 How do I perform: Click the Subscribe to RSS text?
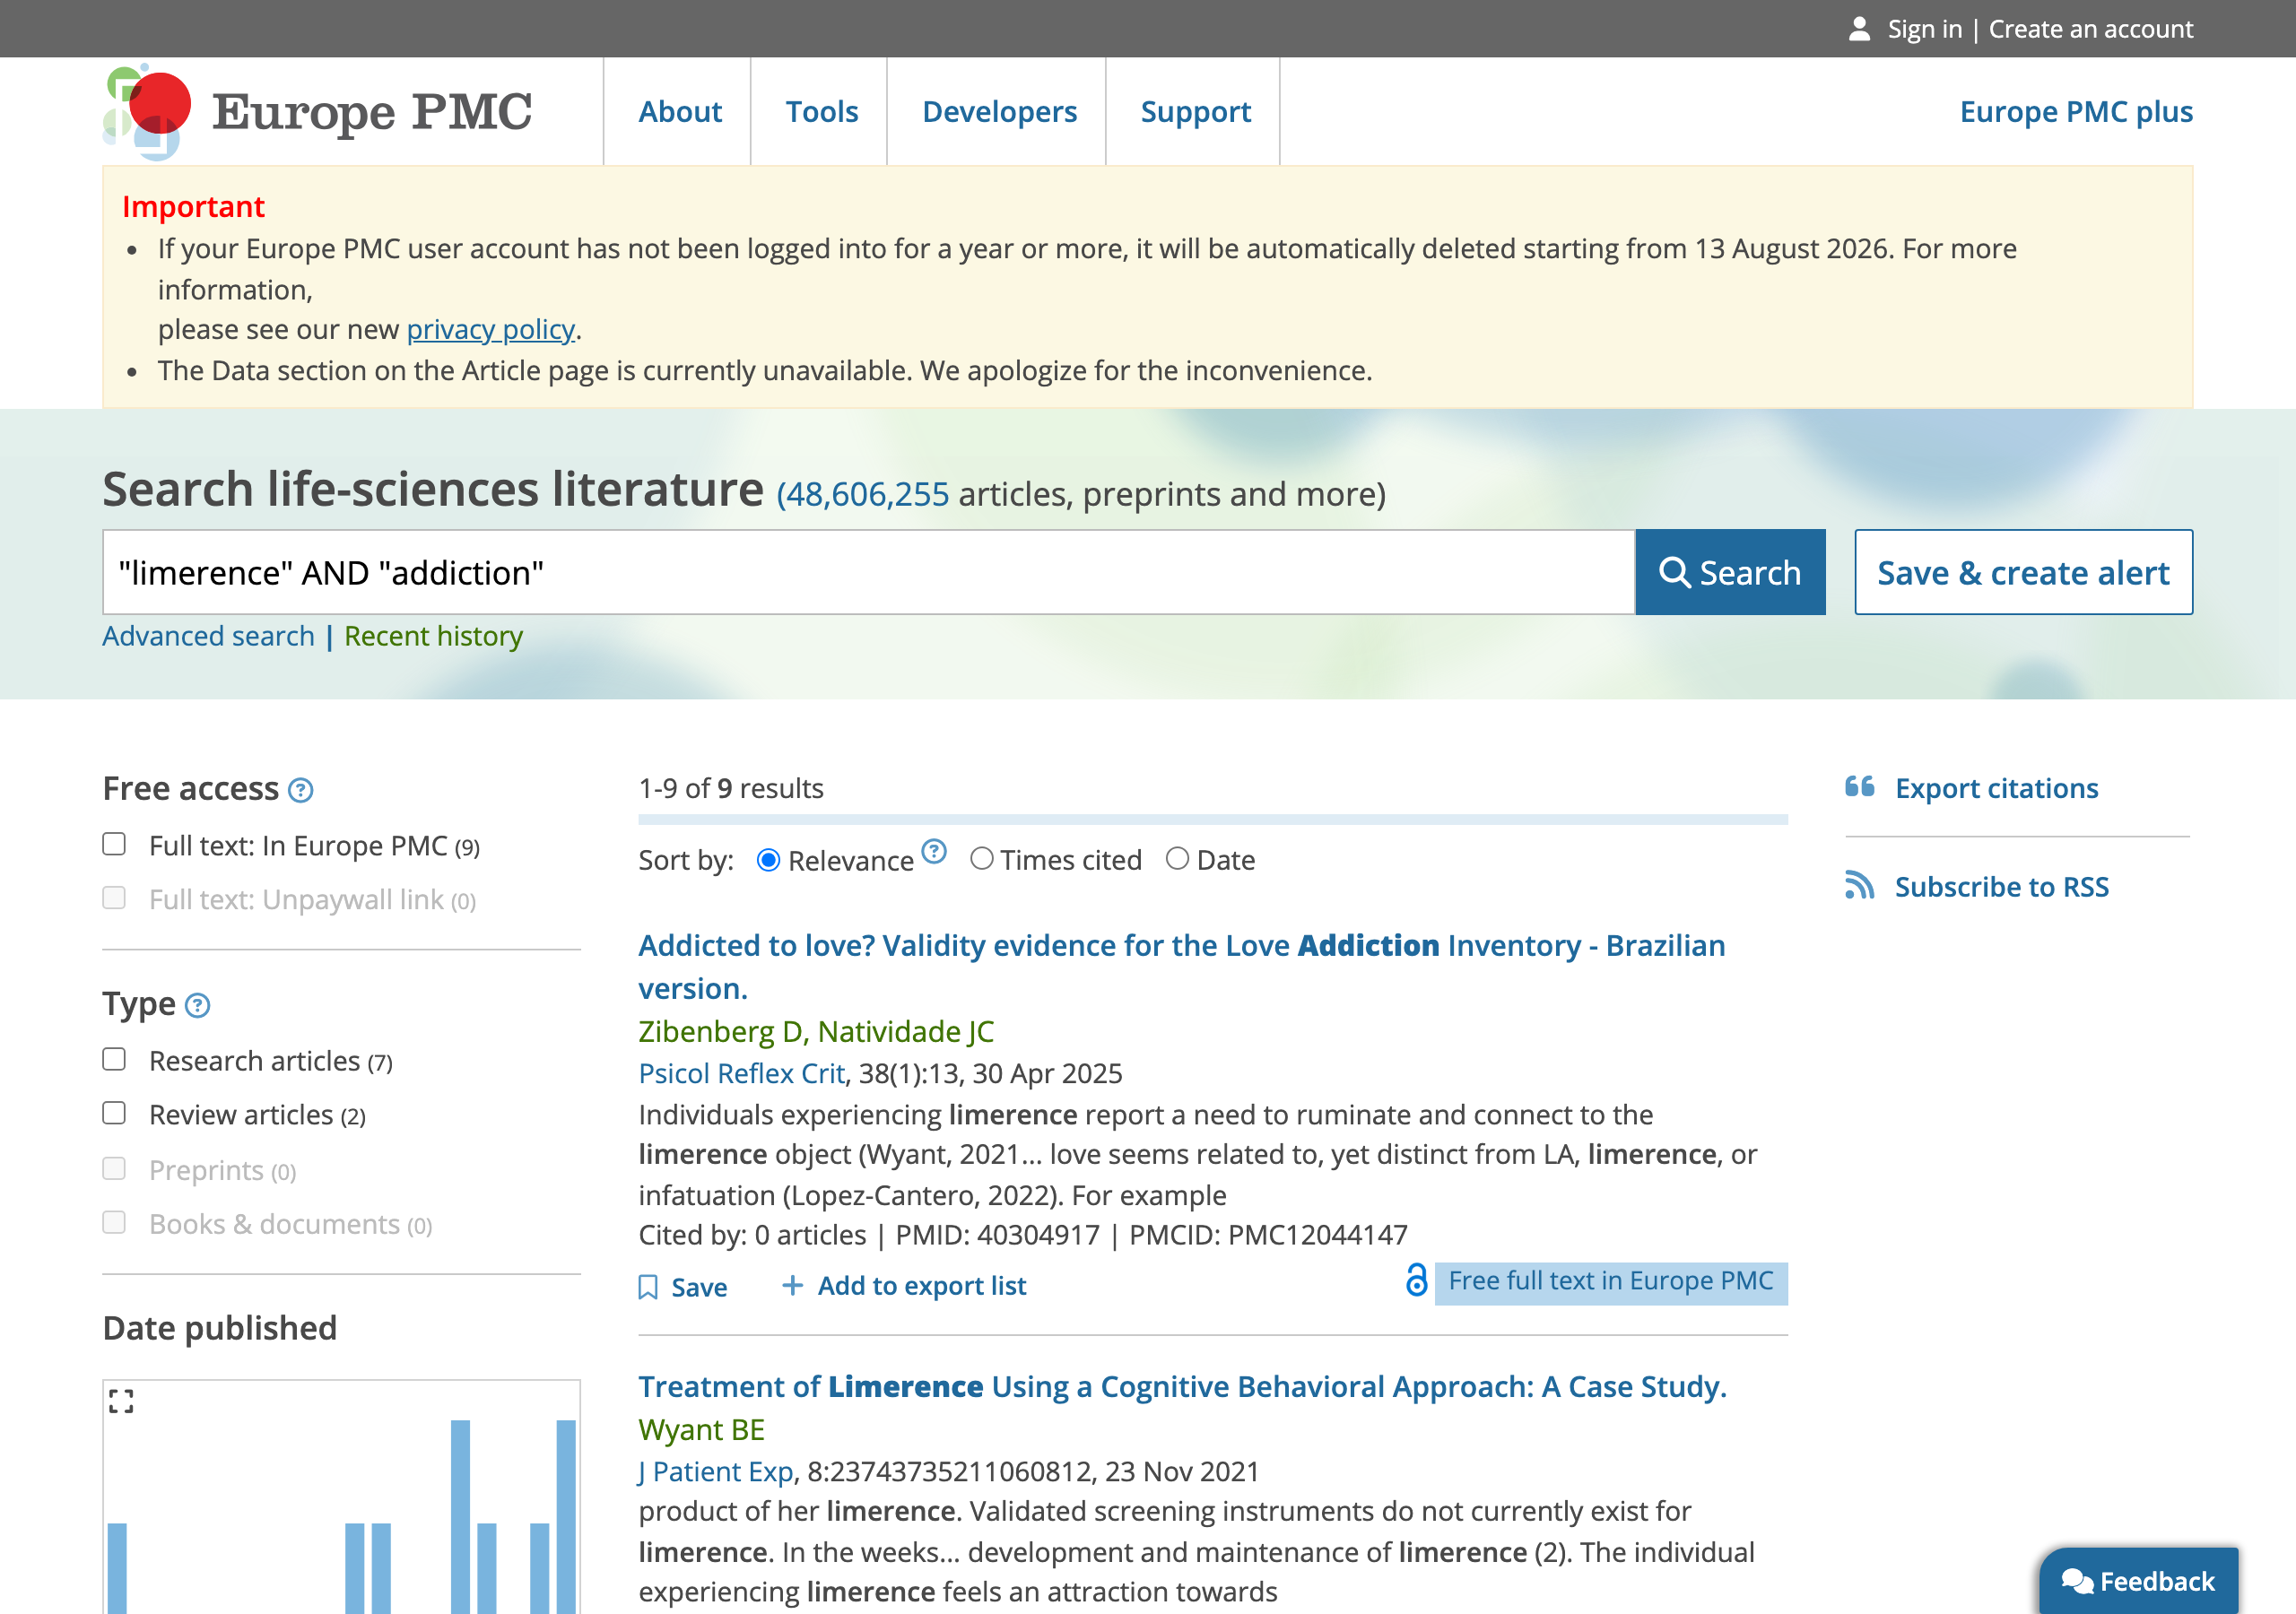pos(2002,887)
